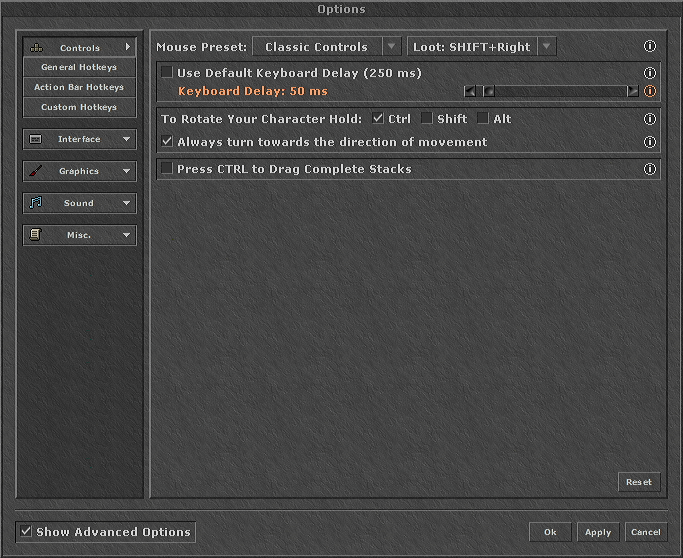Image resolution: width=683 pixels, height=558 pixels.
Task: Click the Reset button
Action: 639,482
